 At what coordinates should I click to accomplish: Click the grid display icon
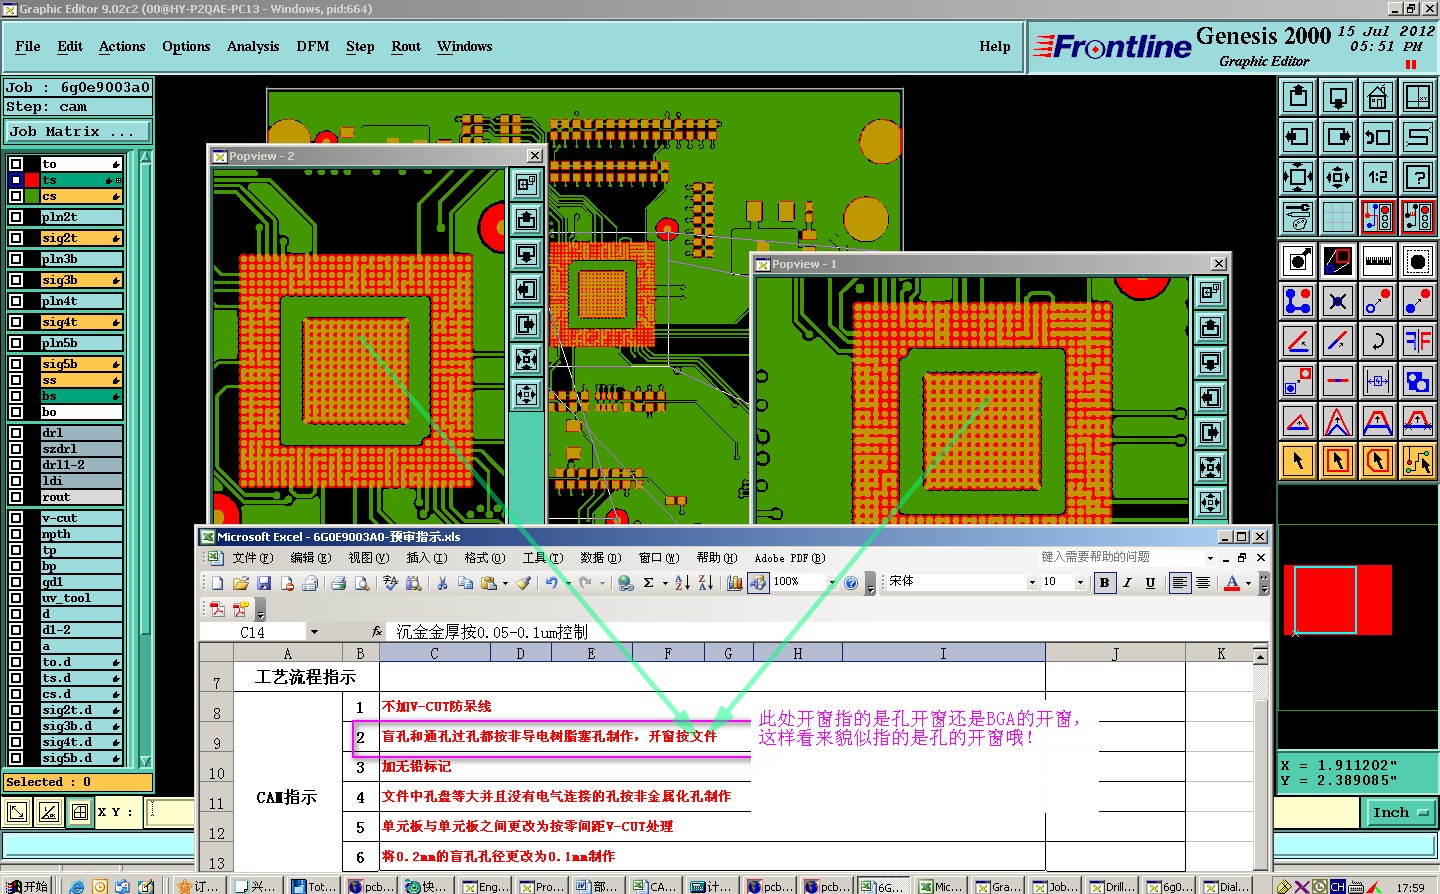[1338, 217]
